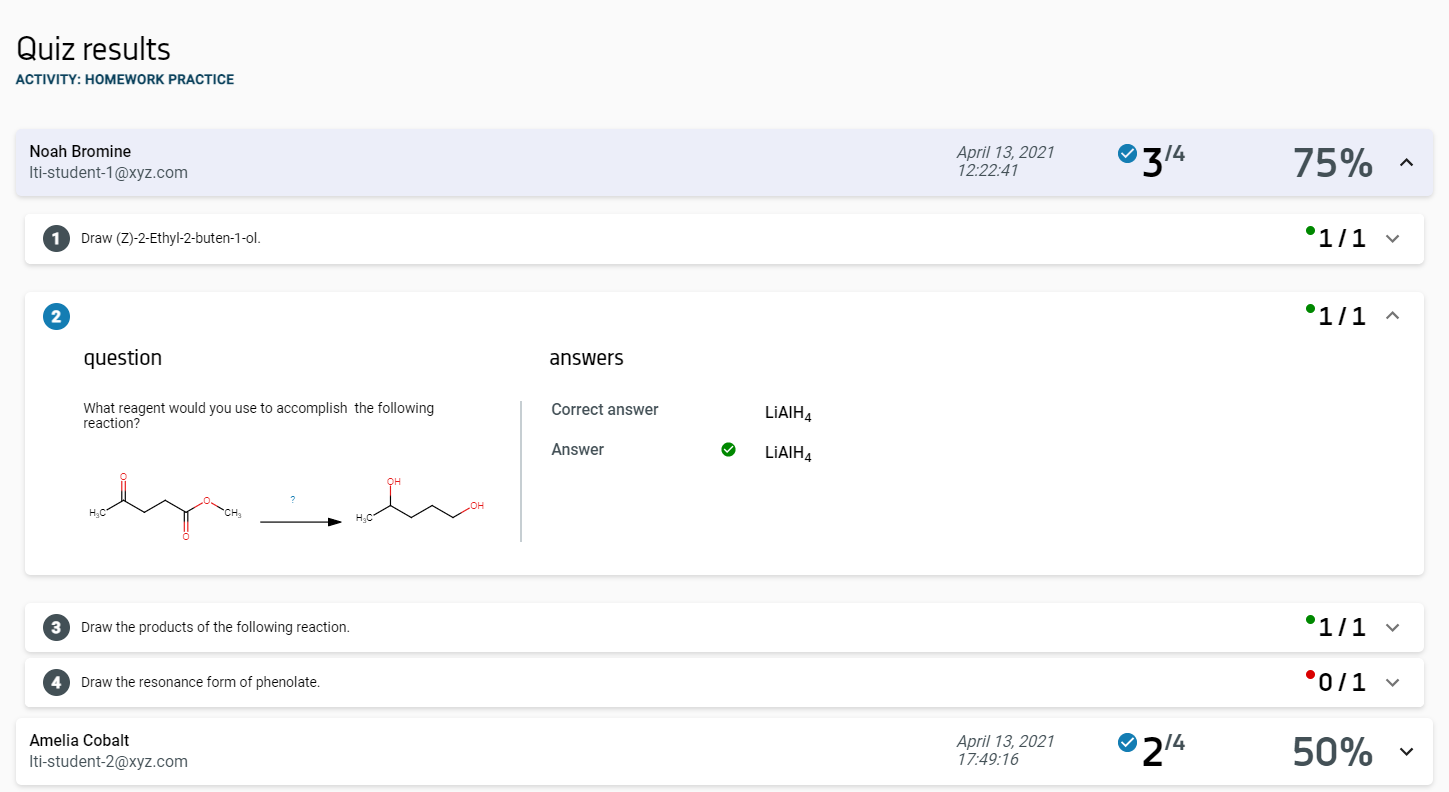Click blue verified checkmark beside Amelia's 2/4 score
1449x792 pixels.
tap(1127, 742)
